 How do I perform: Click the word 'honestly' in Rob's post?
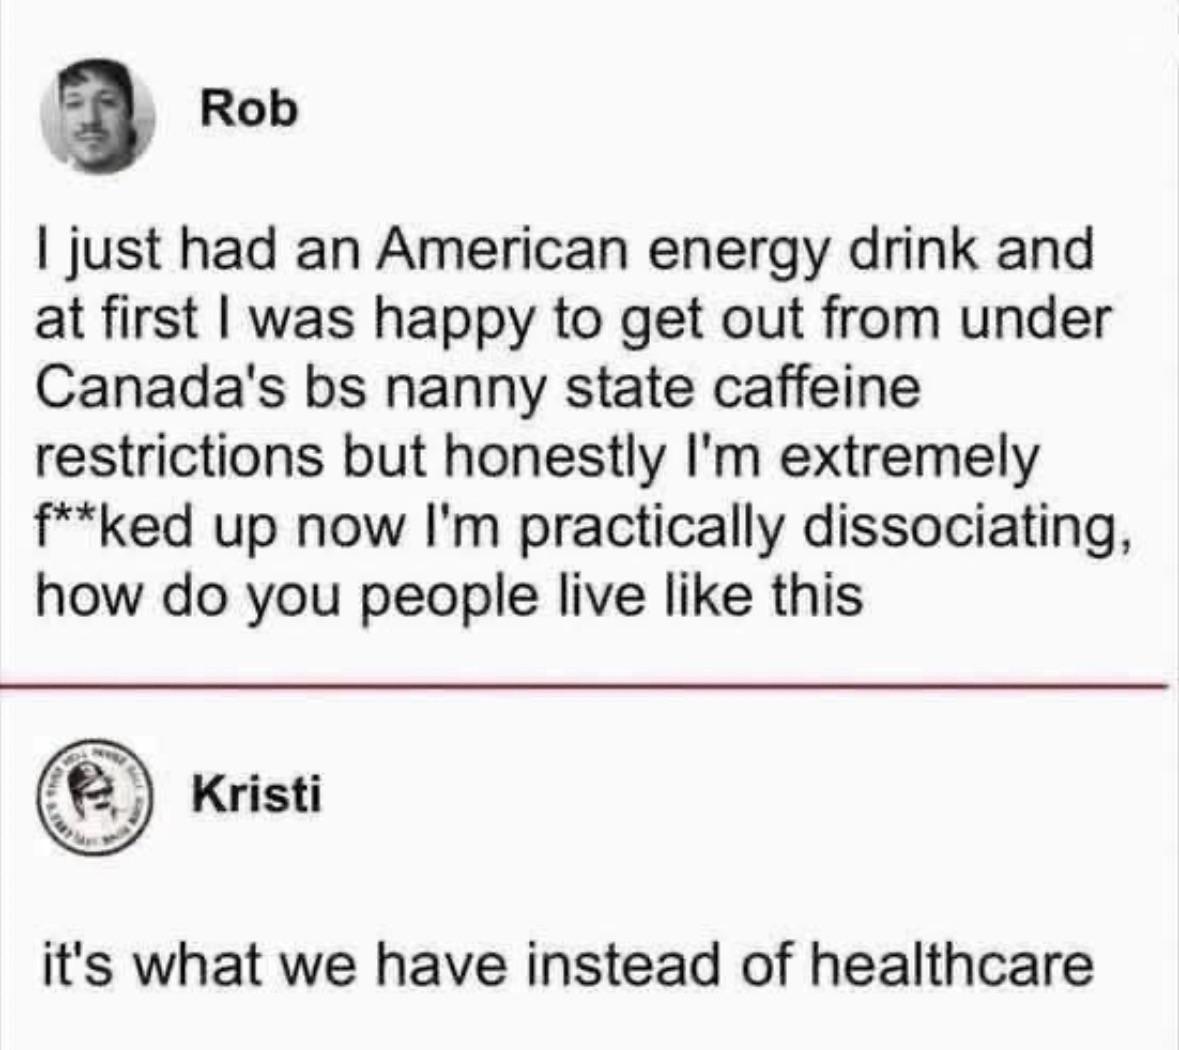555,458
